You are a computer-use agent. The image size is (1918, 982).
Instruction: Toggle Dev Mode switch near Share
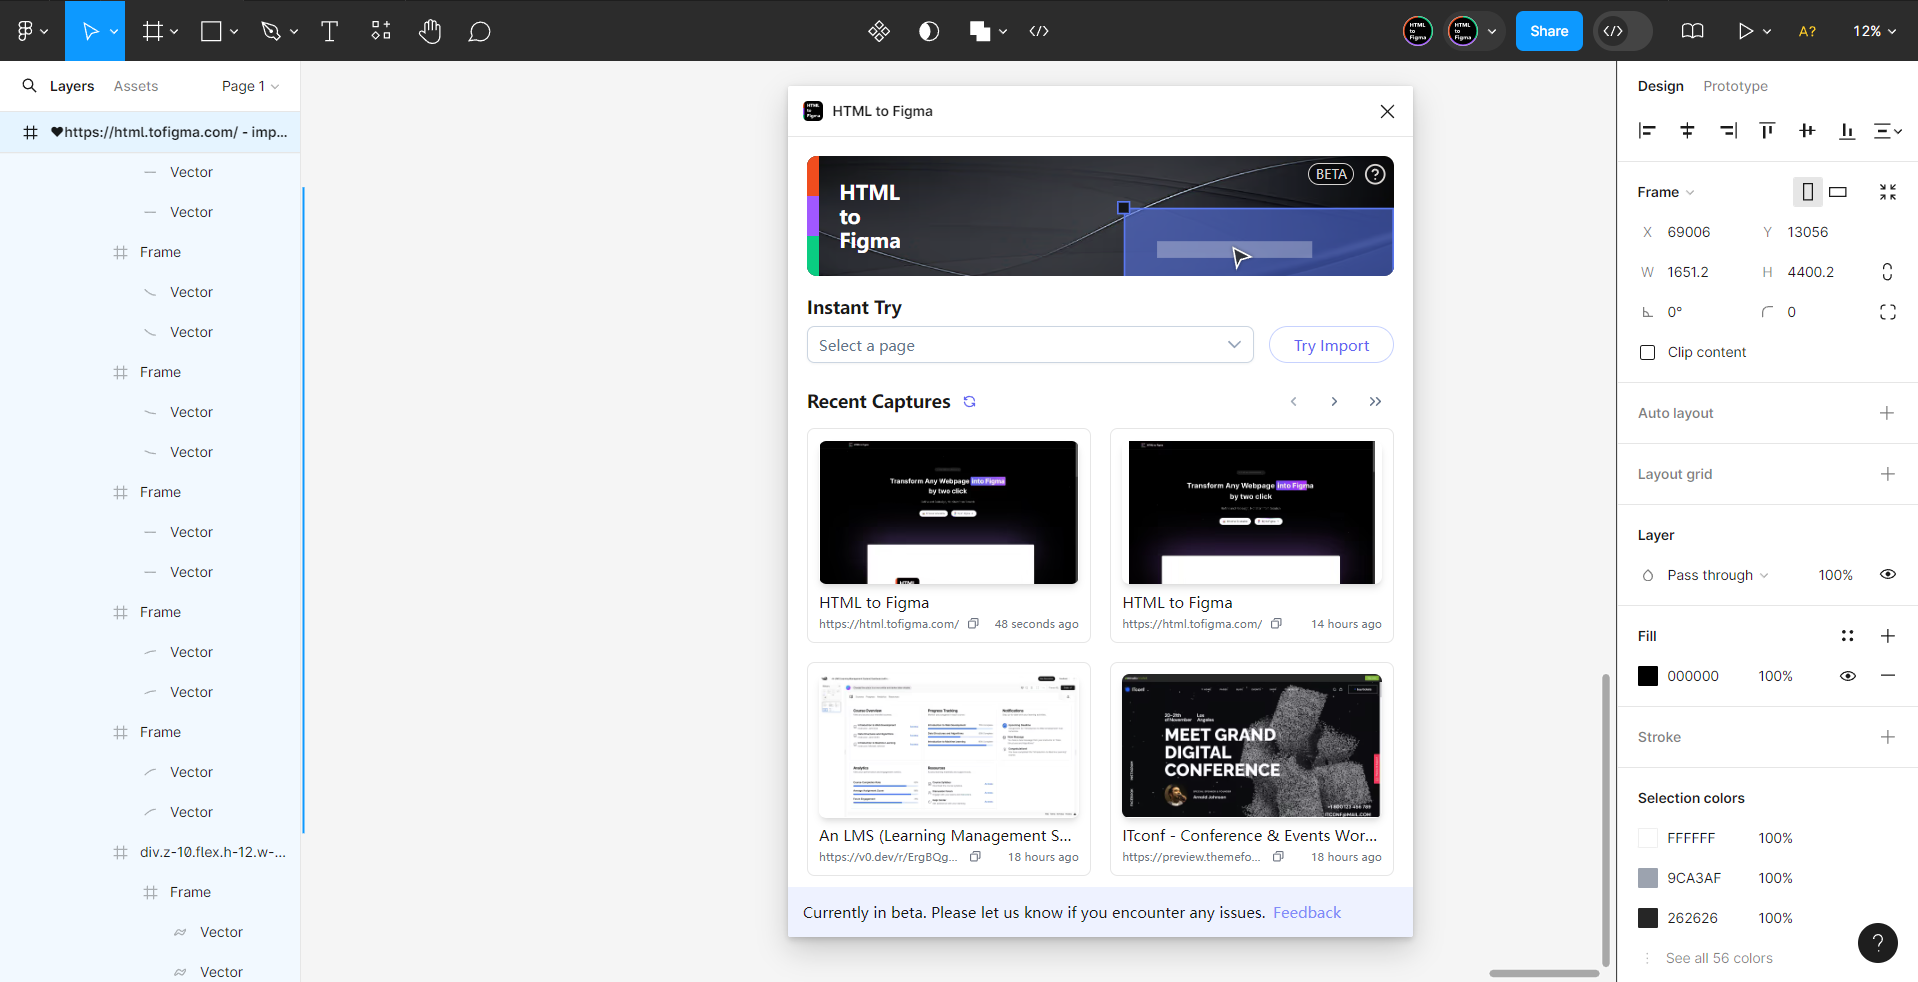click(1622, 31)
